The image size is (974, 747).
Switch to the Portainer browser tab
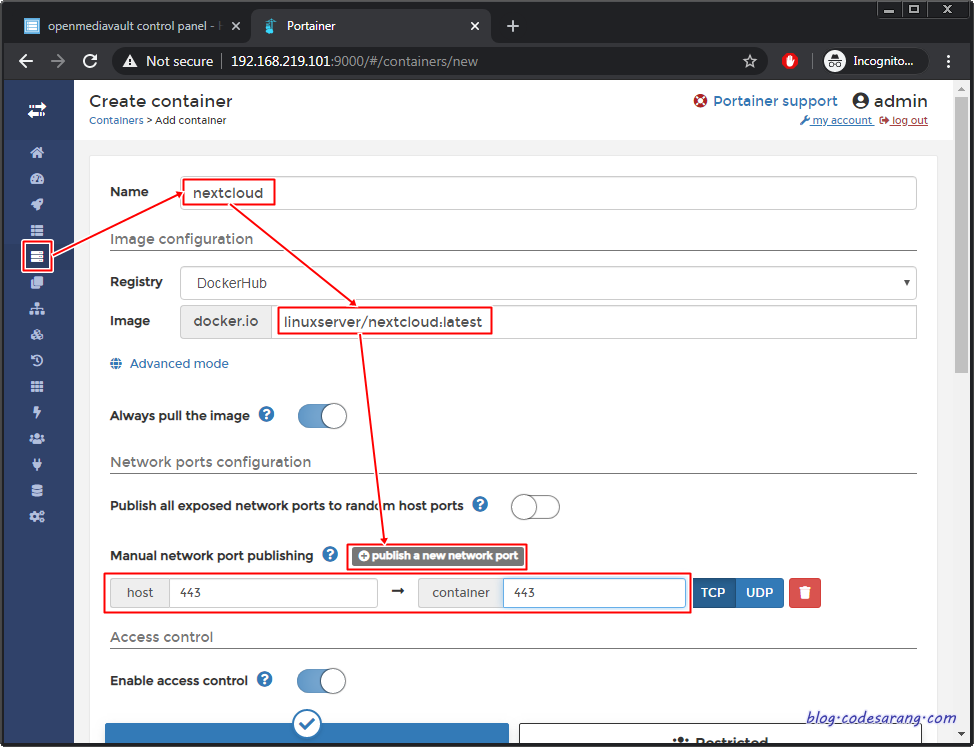(370, 26)
